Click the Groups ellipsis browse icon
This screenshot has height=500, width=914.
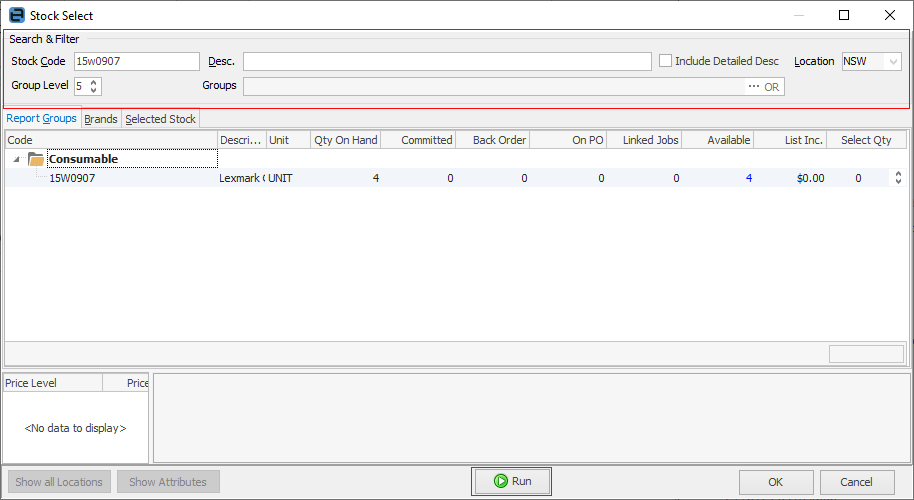(753, 86)
